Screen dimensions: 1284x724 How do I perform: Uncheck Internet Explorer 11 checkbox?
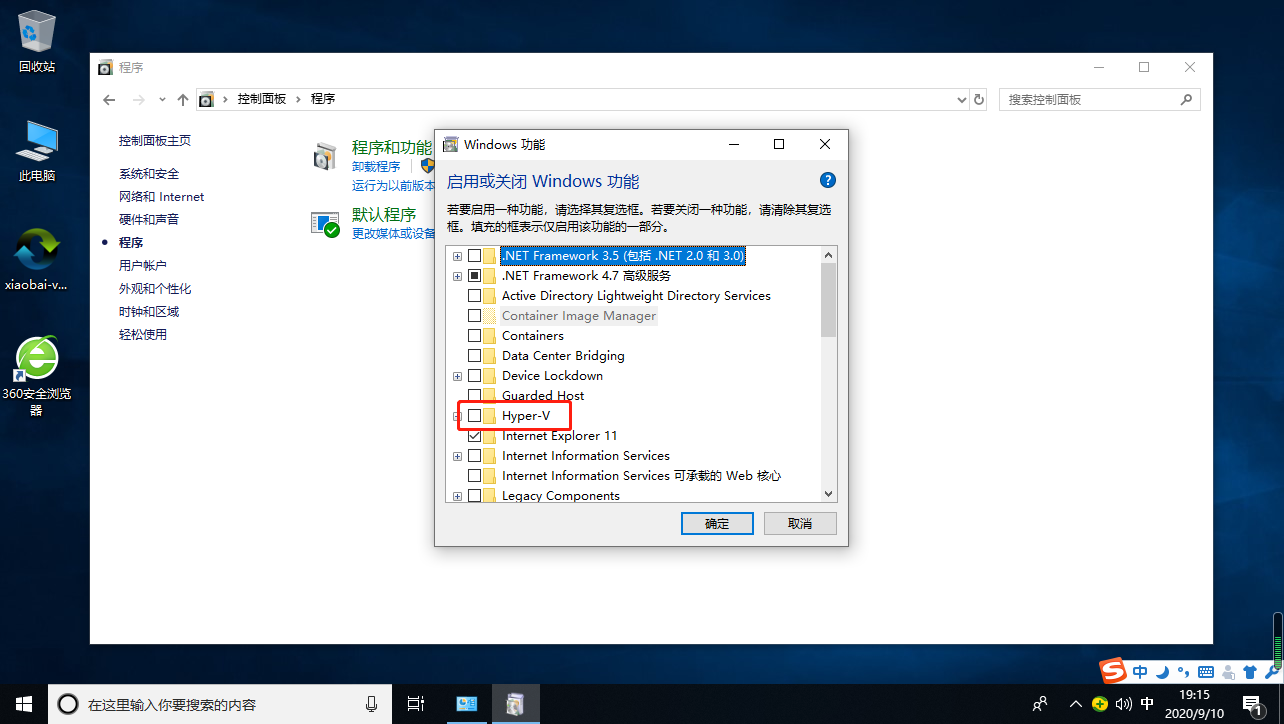pyautogui.click(x=474, y=436)
